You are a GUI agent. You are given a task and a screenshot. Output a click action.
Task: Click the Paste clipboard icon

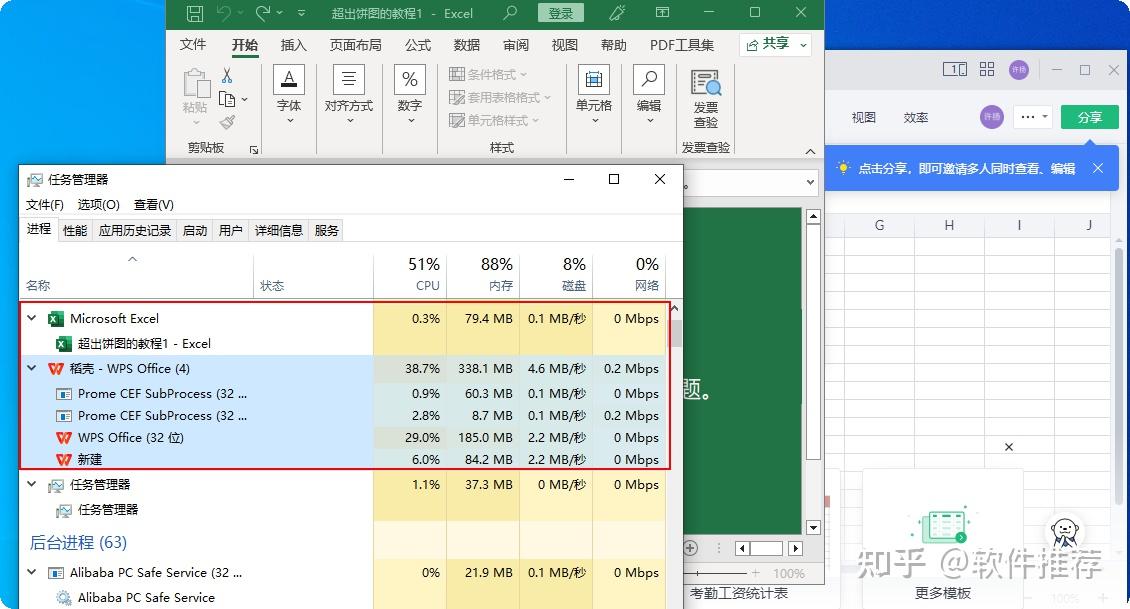pyautogui.click(x=195, y=84)
